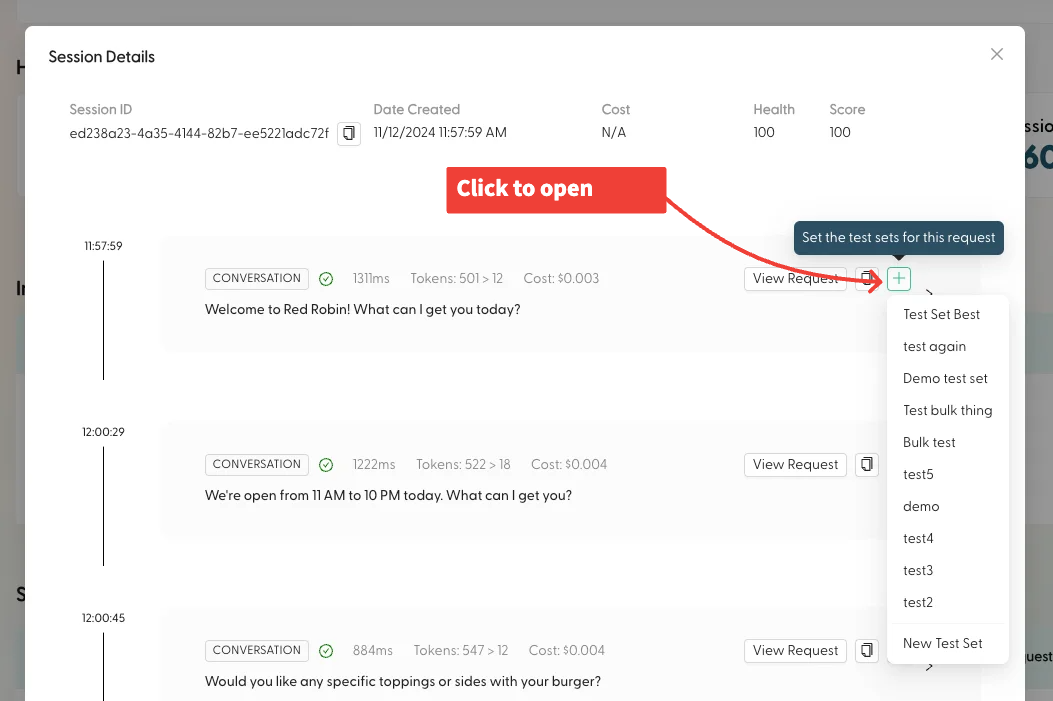Open View Request for the welcome message

pyautogui.click(x=795, y=279)
